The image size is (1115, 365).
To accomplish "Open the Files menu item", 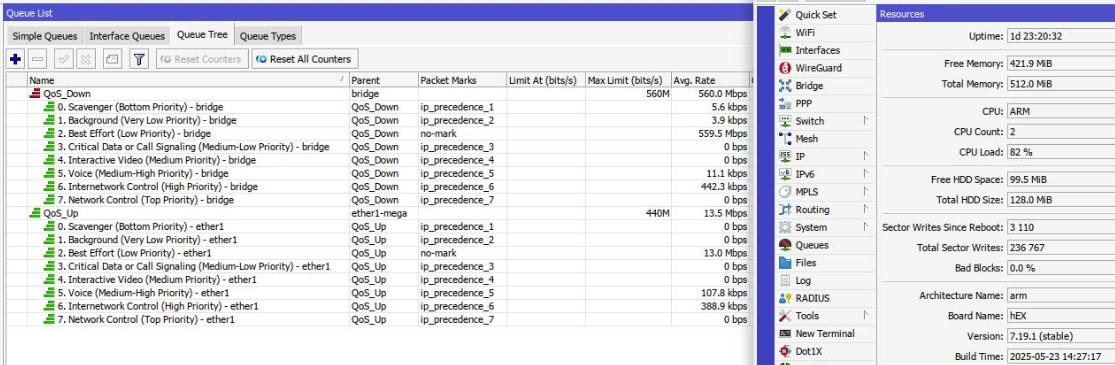I will point(806,263).
